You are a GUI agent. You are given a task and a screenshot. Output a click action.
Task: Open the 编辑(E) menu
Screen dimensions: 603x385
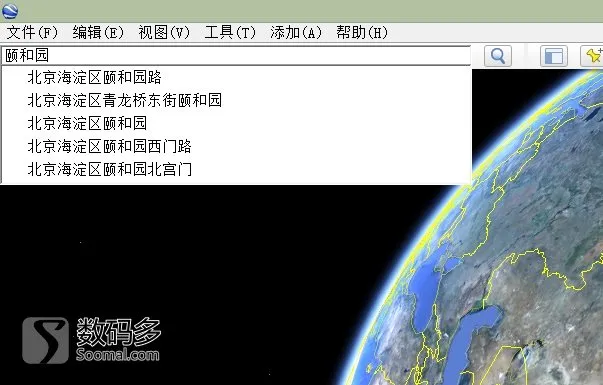[98, 32]
